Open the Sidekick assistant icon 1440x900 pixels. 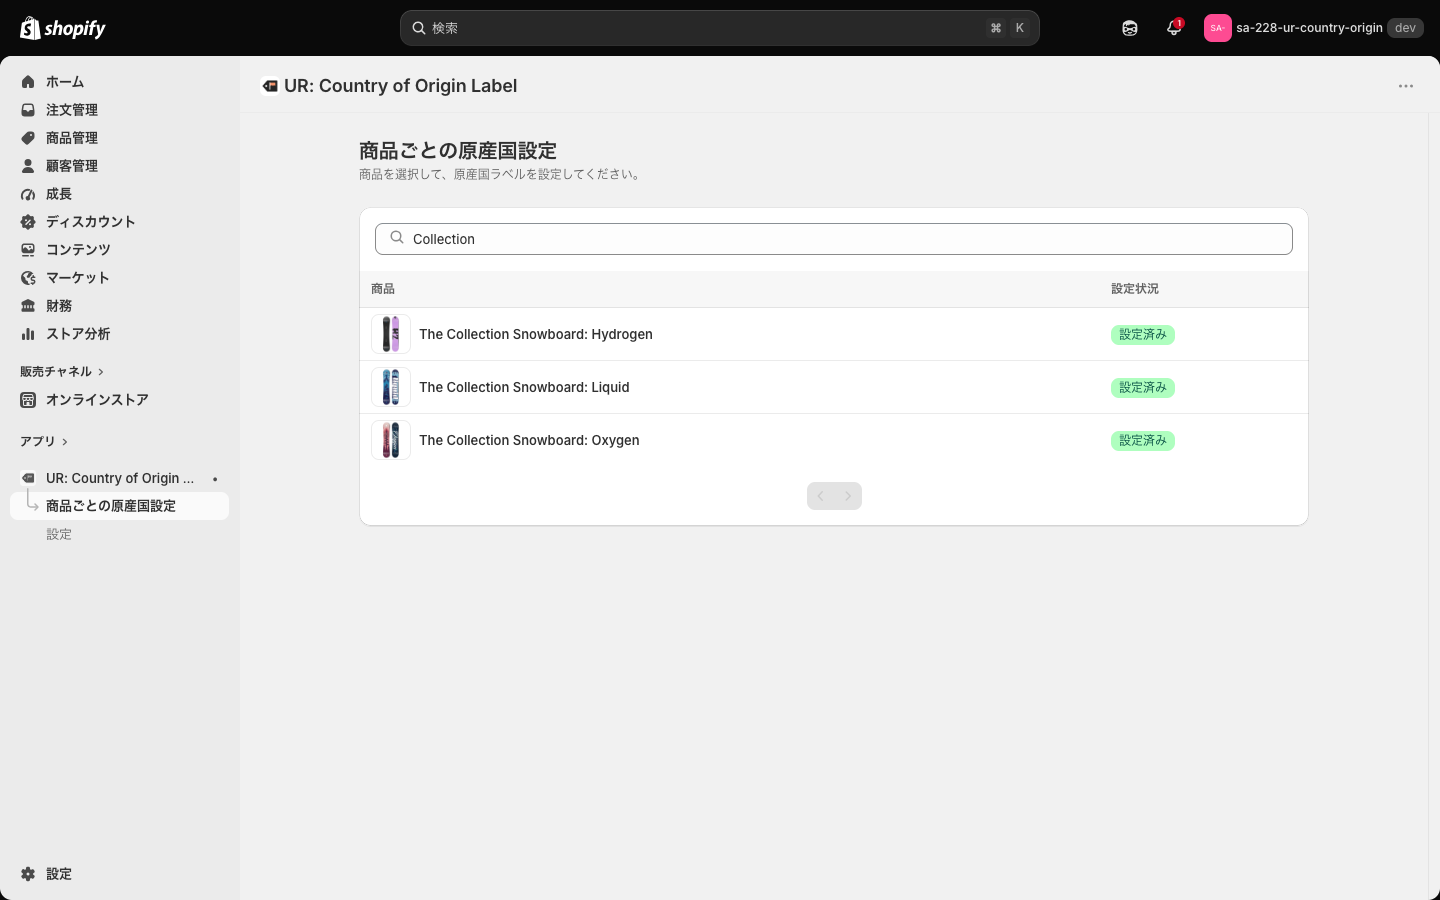[1130, 28]
